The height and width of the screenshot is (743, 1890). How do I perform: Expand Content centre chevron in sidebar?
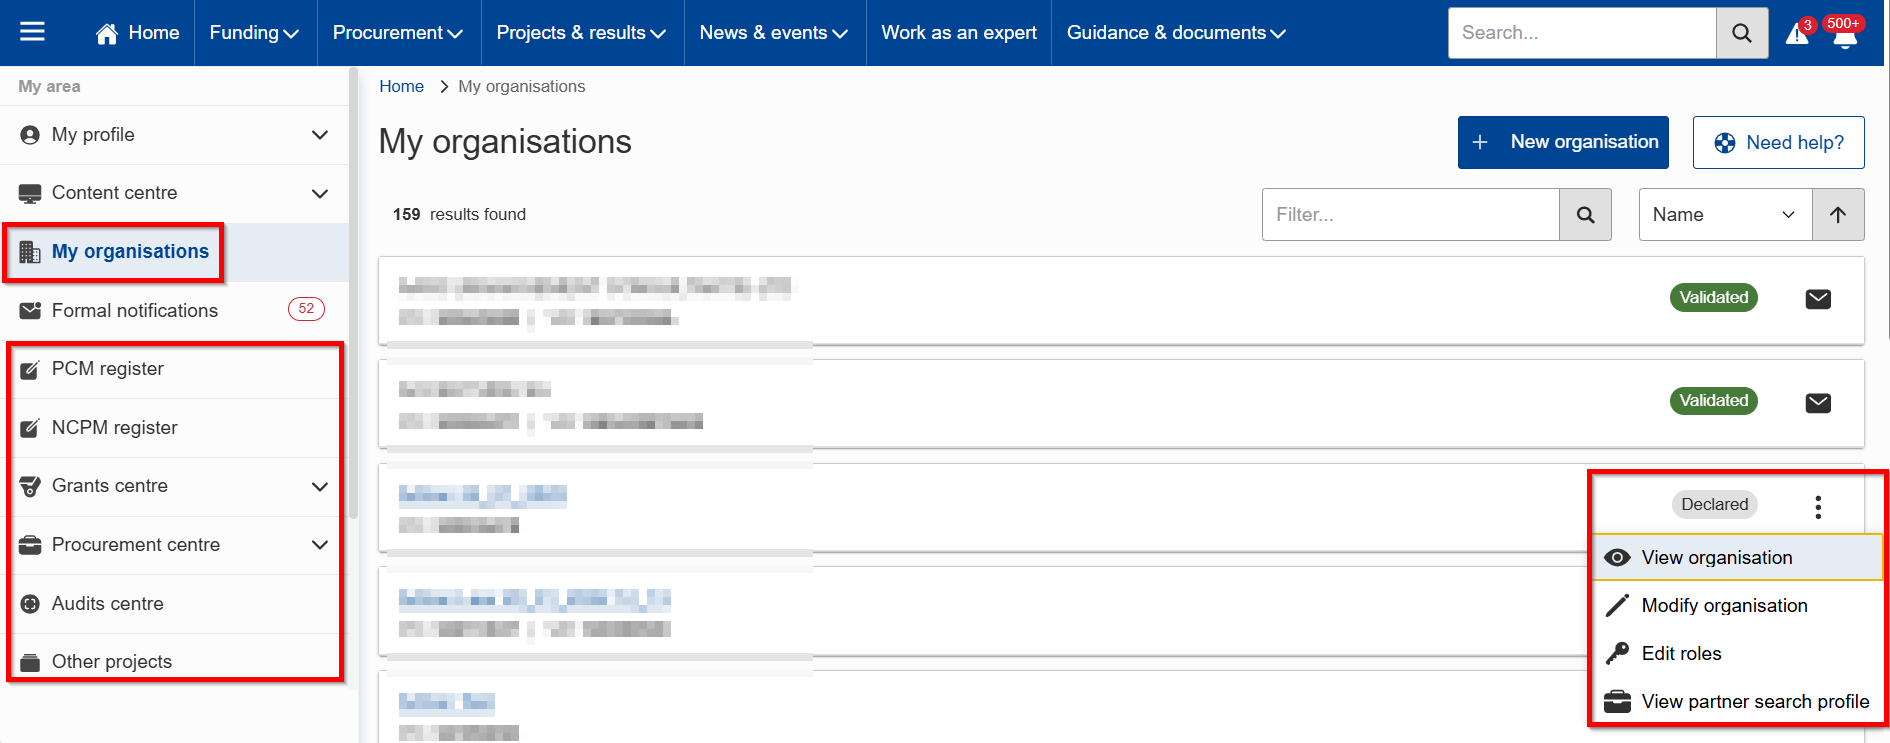pos(320,193)
